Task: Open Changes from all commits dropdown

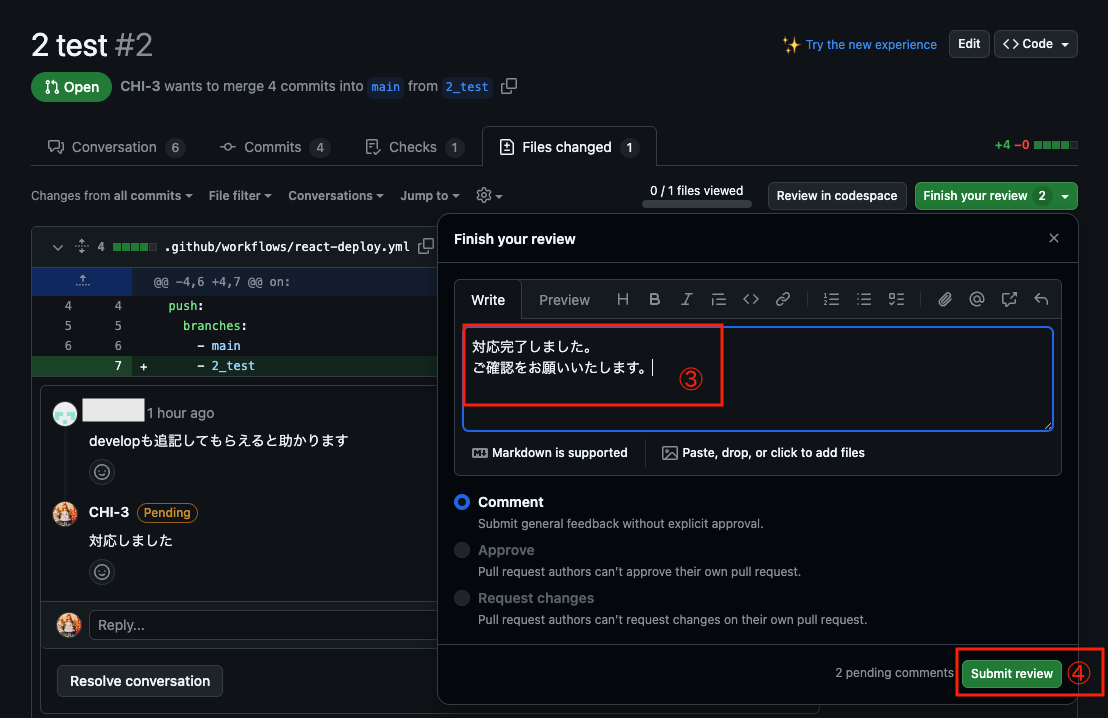Action: coord(112,196)
